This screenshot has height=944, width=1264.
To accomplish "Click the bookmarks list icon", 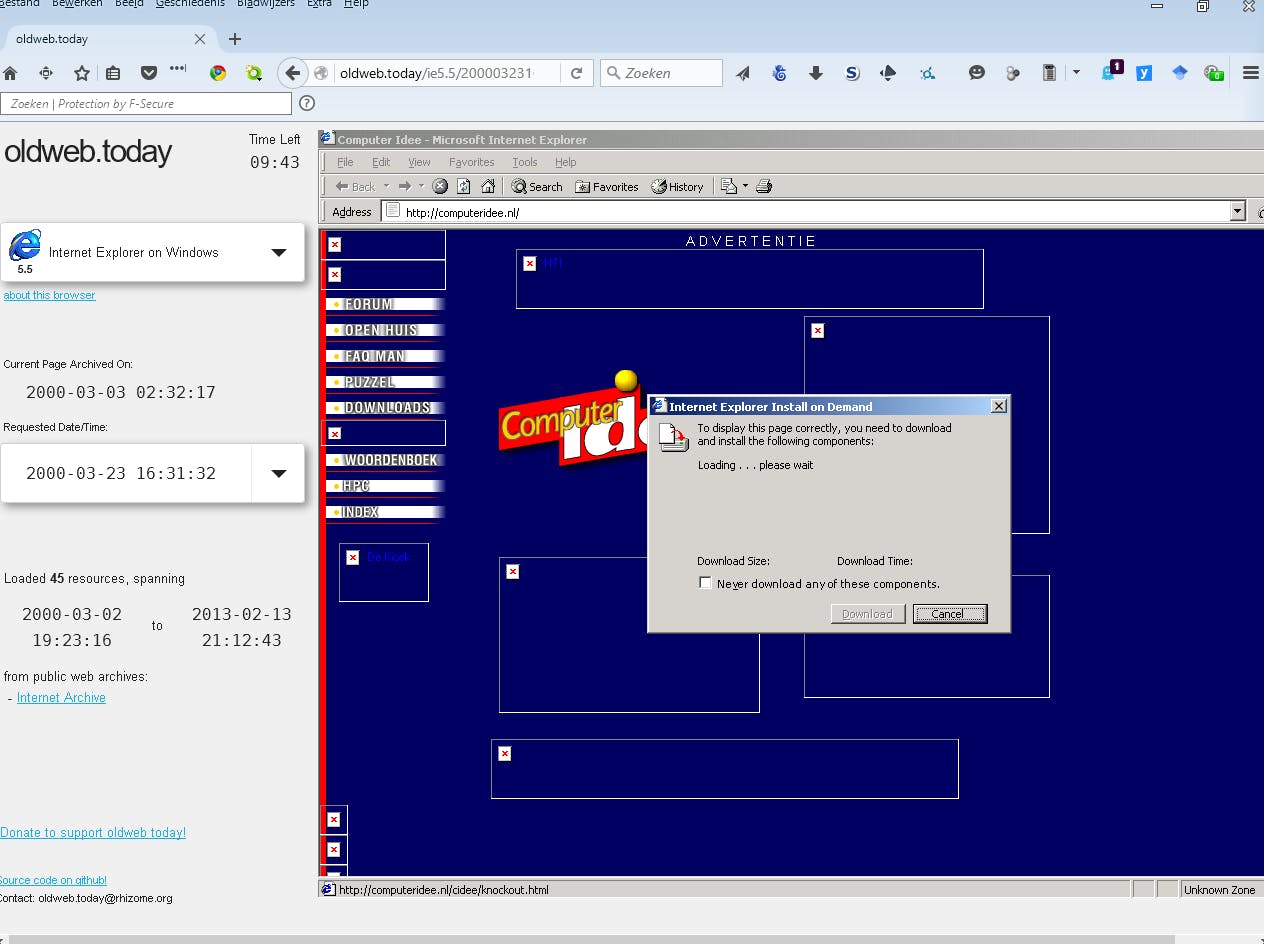I will (x=113, y=73).
